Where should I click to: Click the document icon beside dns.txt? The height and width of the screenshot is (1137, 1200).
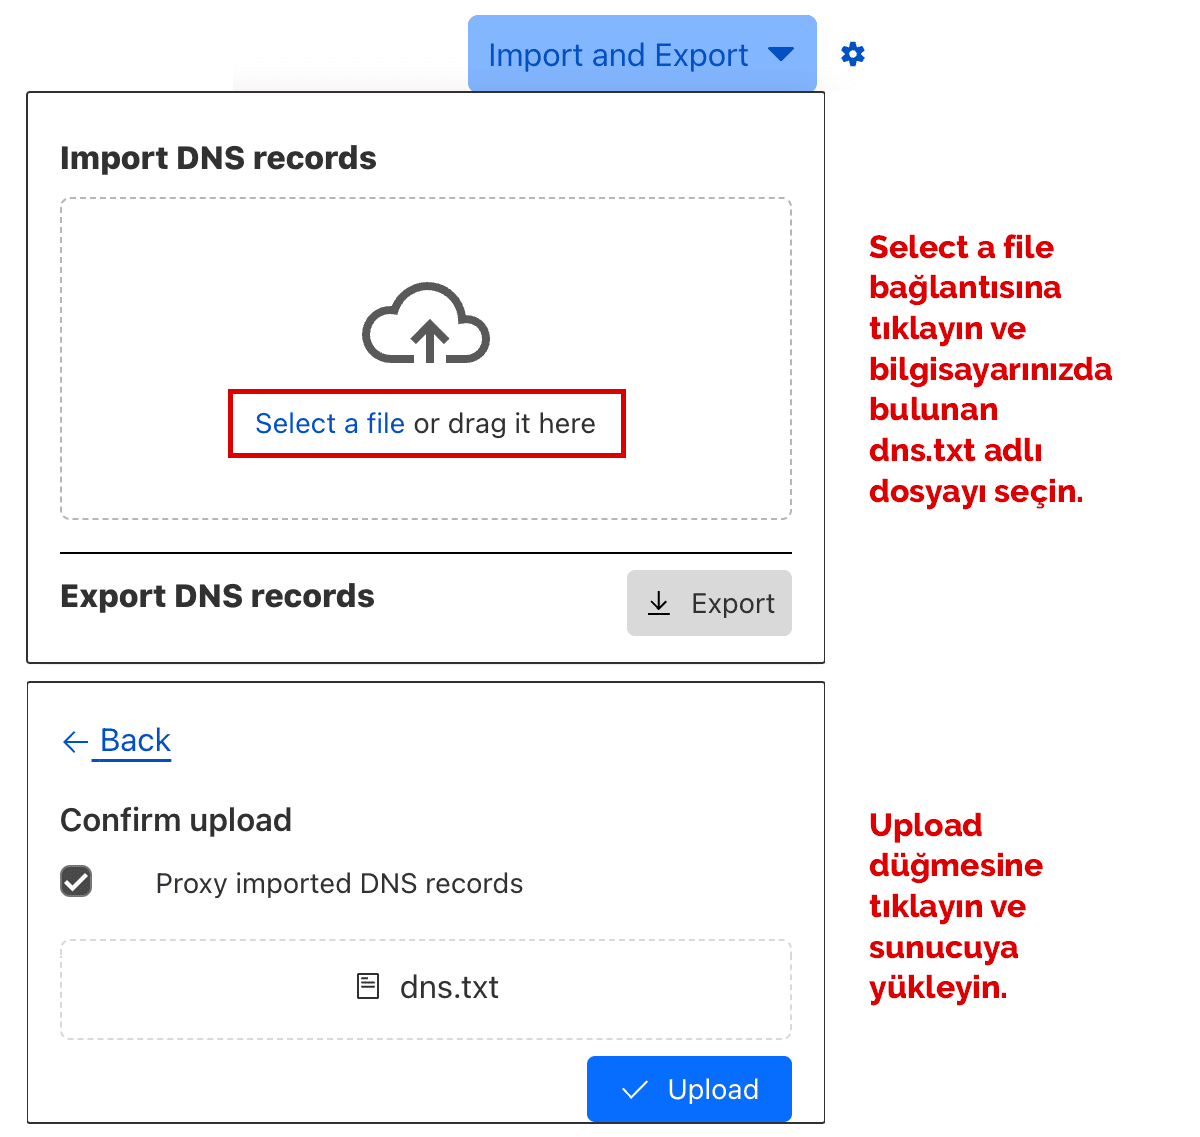(367, 986)
